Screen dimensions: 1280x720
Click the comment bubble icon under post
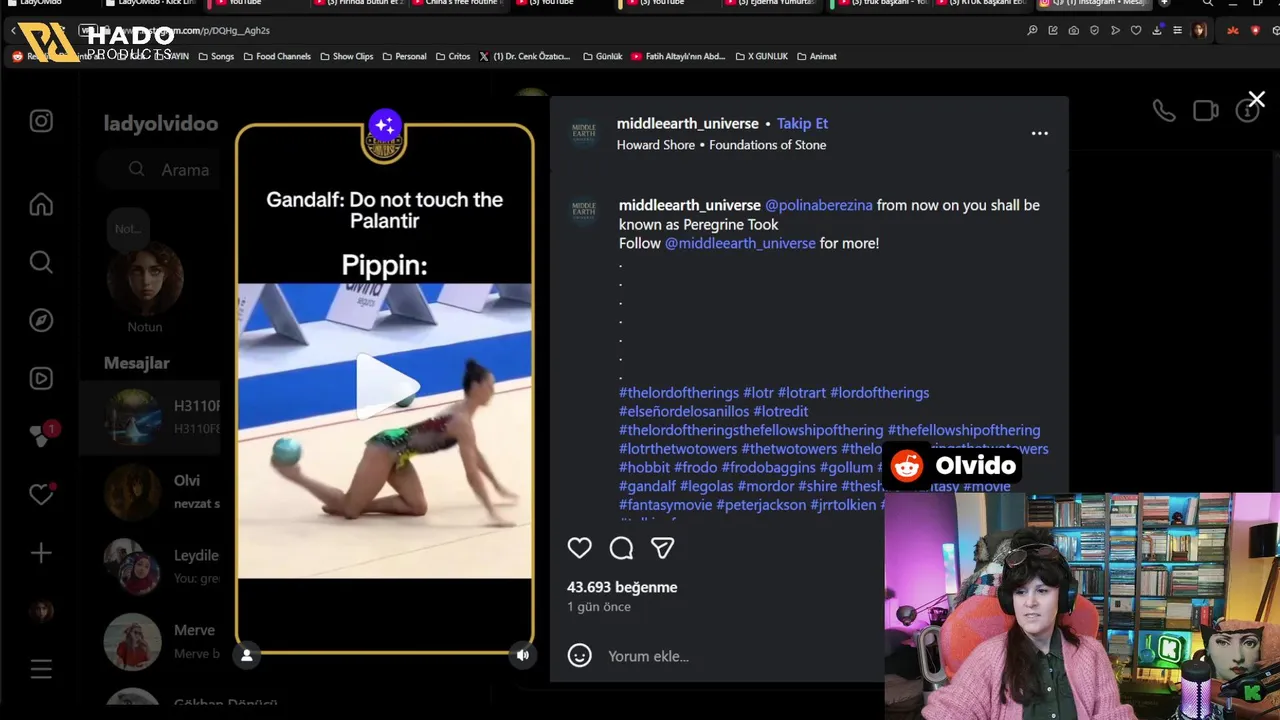(621, 547)
